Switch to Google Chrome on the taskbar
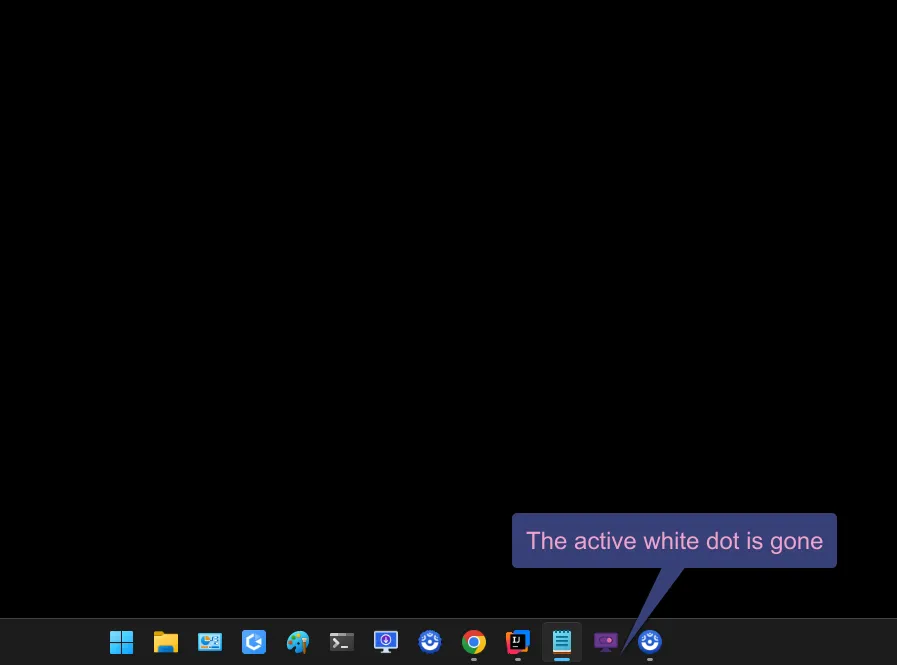This screenshot has height=665, width=897. [x=474, y=642]
